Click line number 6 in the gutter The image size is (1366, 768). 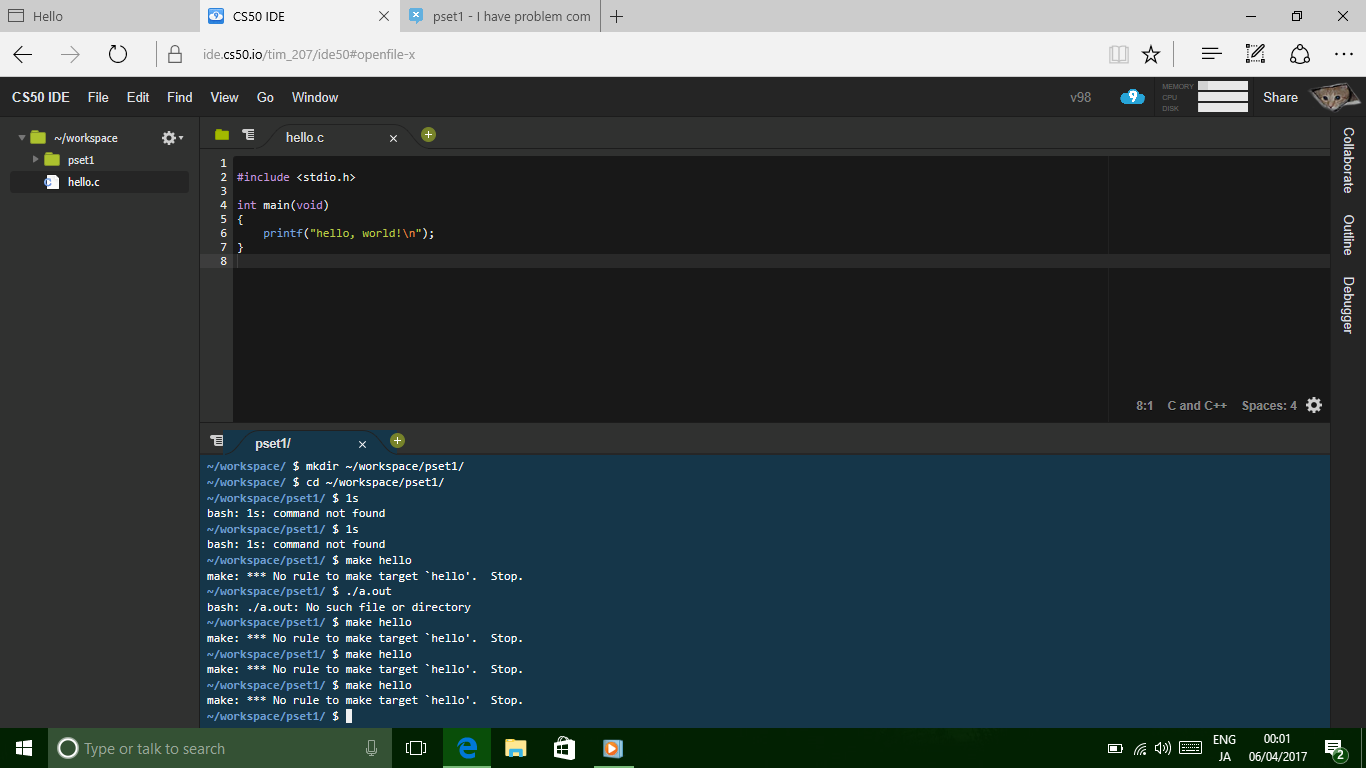(223, 233)
